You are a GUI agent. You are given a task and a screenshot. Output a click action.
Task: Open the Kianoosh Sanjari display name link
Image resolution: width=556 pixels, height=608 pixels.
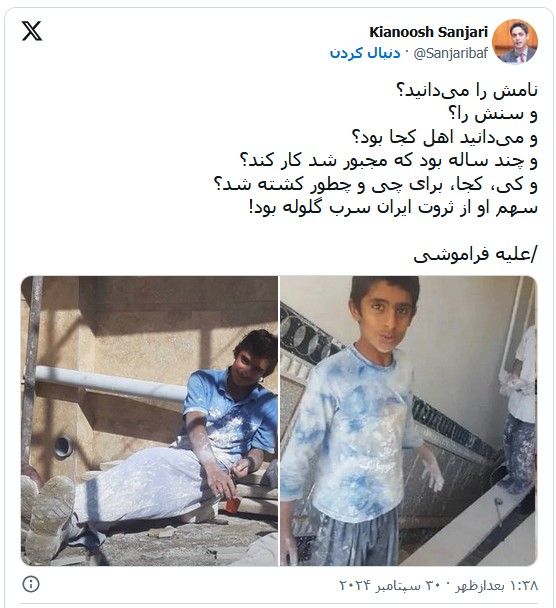pos(428,32)
